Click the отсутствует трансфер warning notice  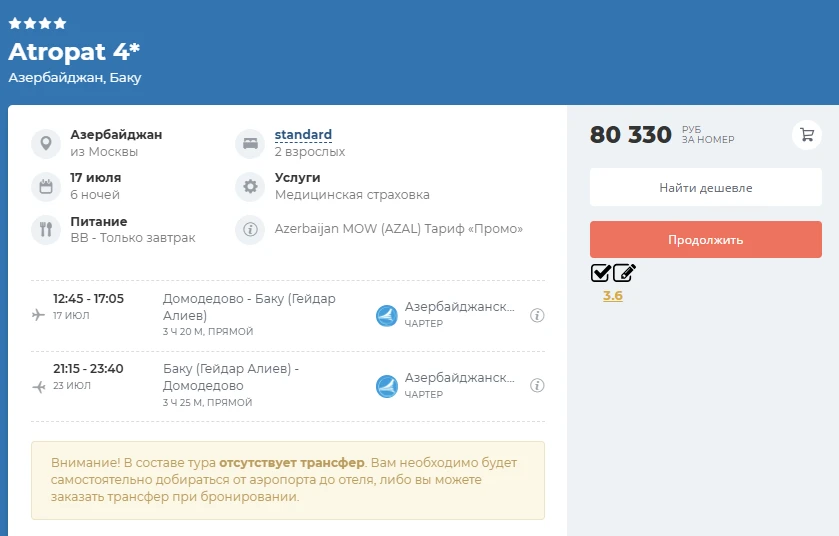coord(288,480)
